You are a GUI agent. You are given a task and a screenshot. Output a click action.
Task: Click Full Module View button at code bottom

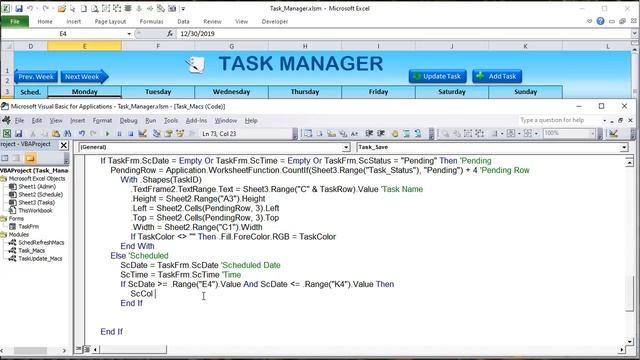tap(87, 349)
